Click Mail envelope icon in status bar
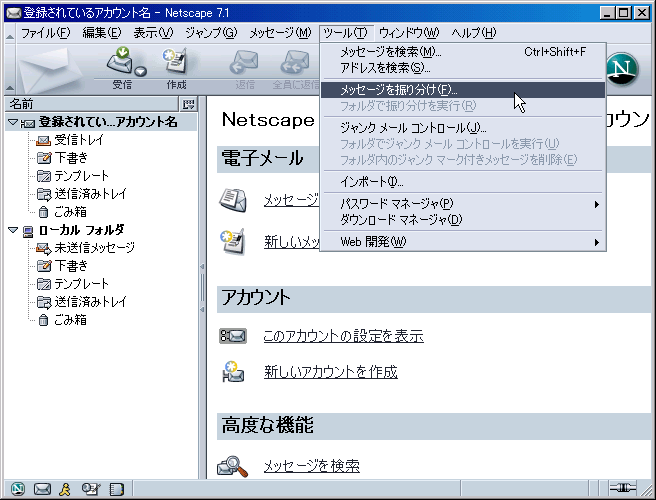656x500 pixels. 42,489
